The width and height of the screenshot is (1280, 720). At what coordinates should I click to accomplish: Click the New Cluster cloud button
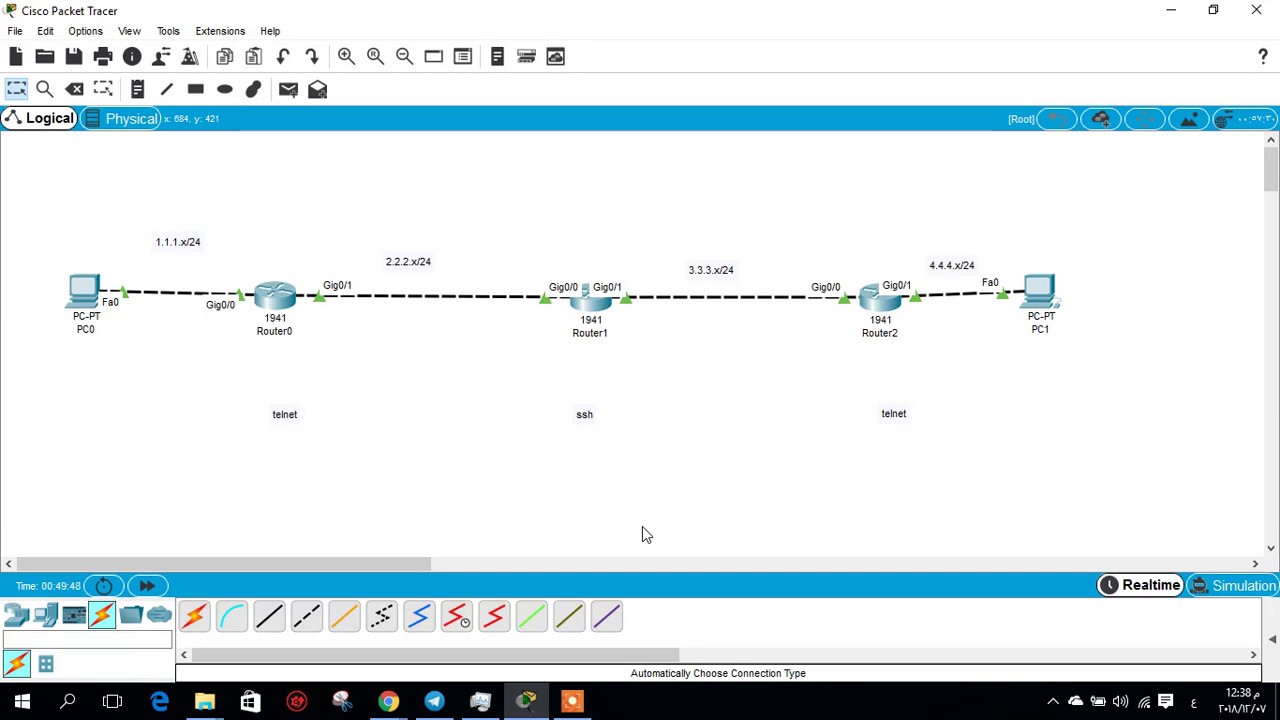pos(1101,119)
